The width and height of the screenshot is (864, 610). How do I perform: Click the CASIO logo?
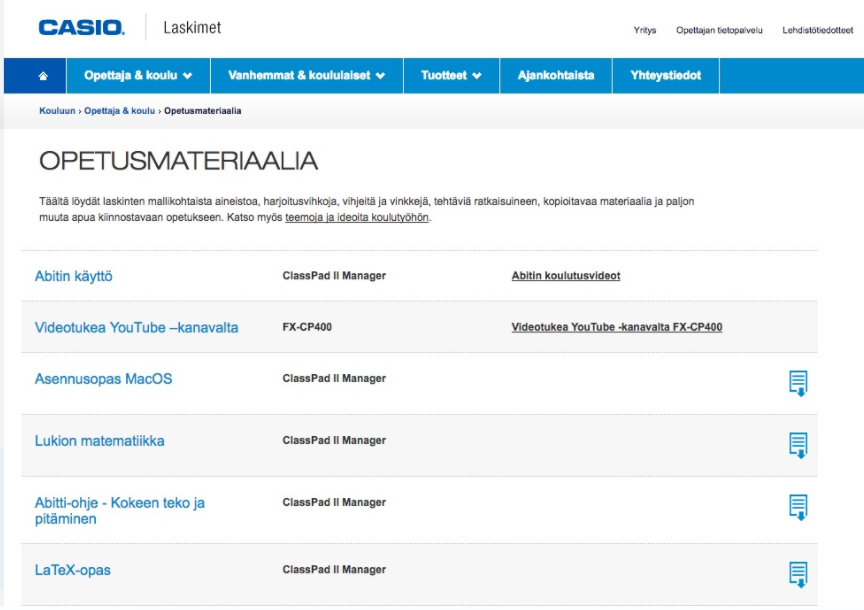82,28
